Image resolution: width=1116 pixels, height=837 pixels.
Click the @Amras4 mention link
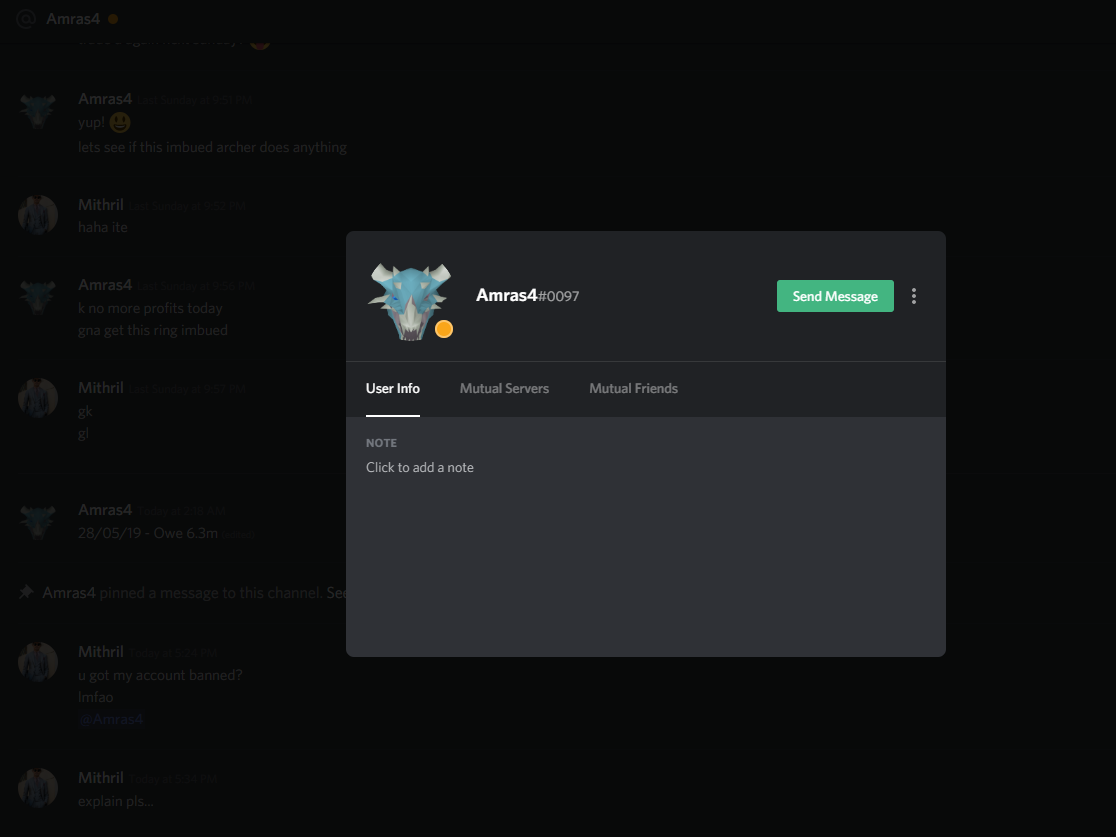(x=111, y=720)
